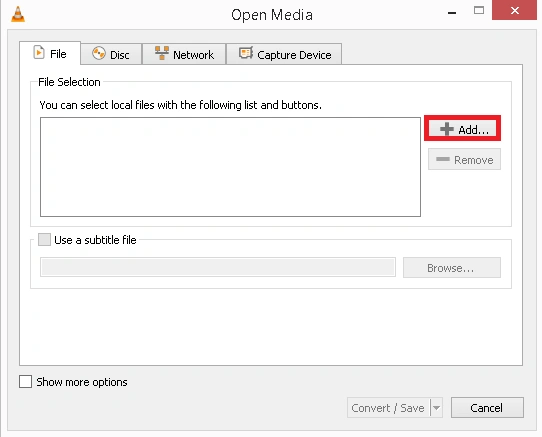Toggle the Show more options checkbox
Viewport: 542px width, 437px height.
tap(25, 382)
